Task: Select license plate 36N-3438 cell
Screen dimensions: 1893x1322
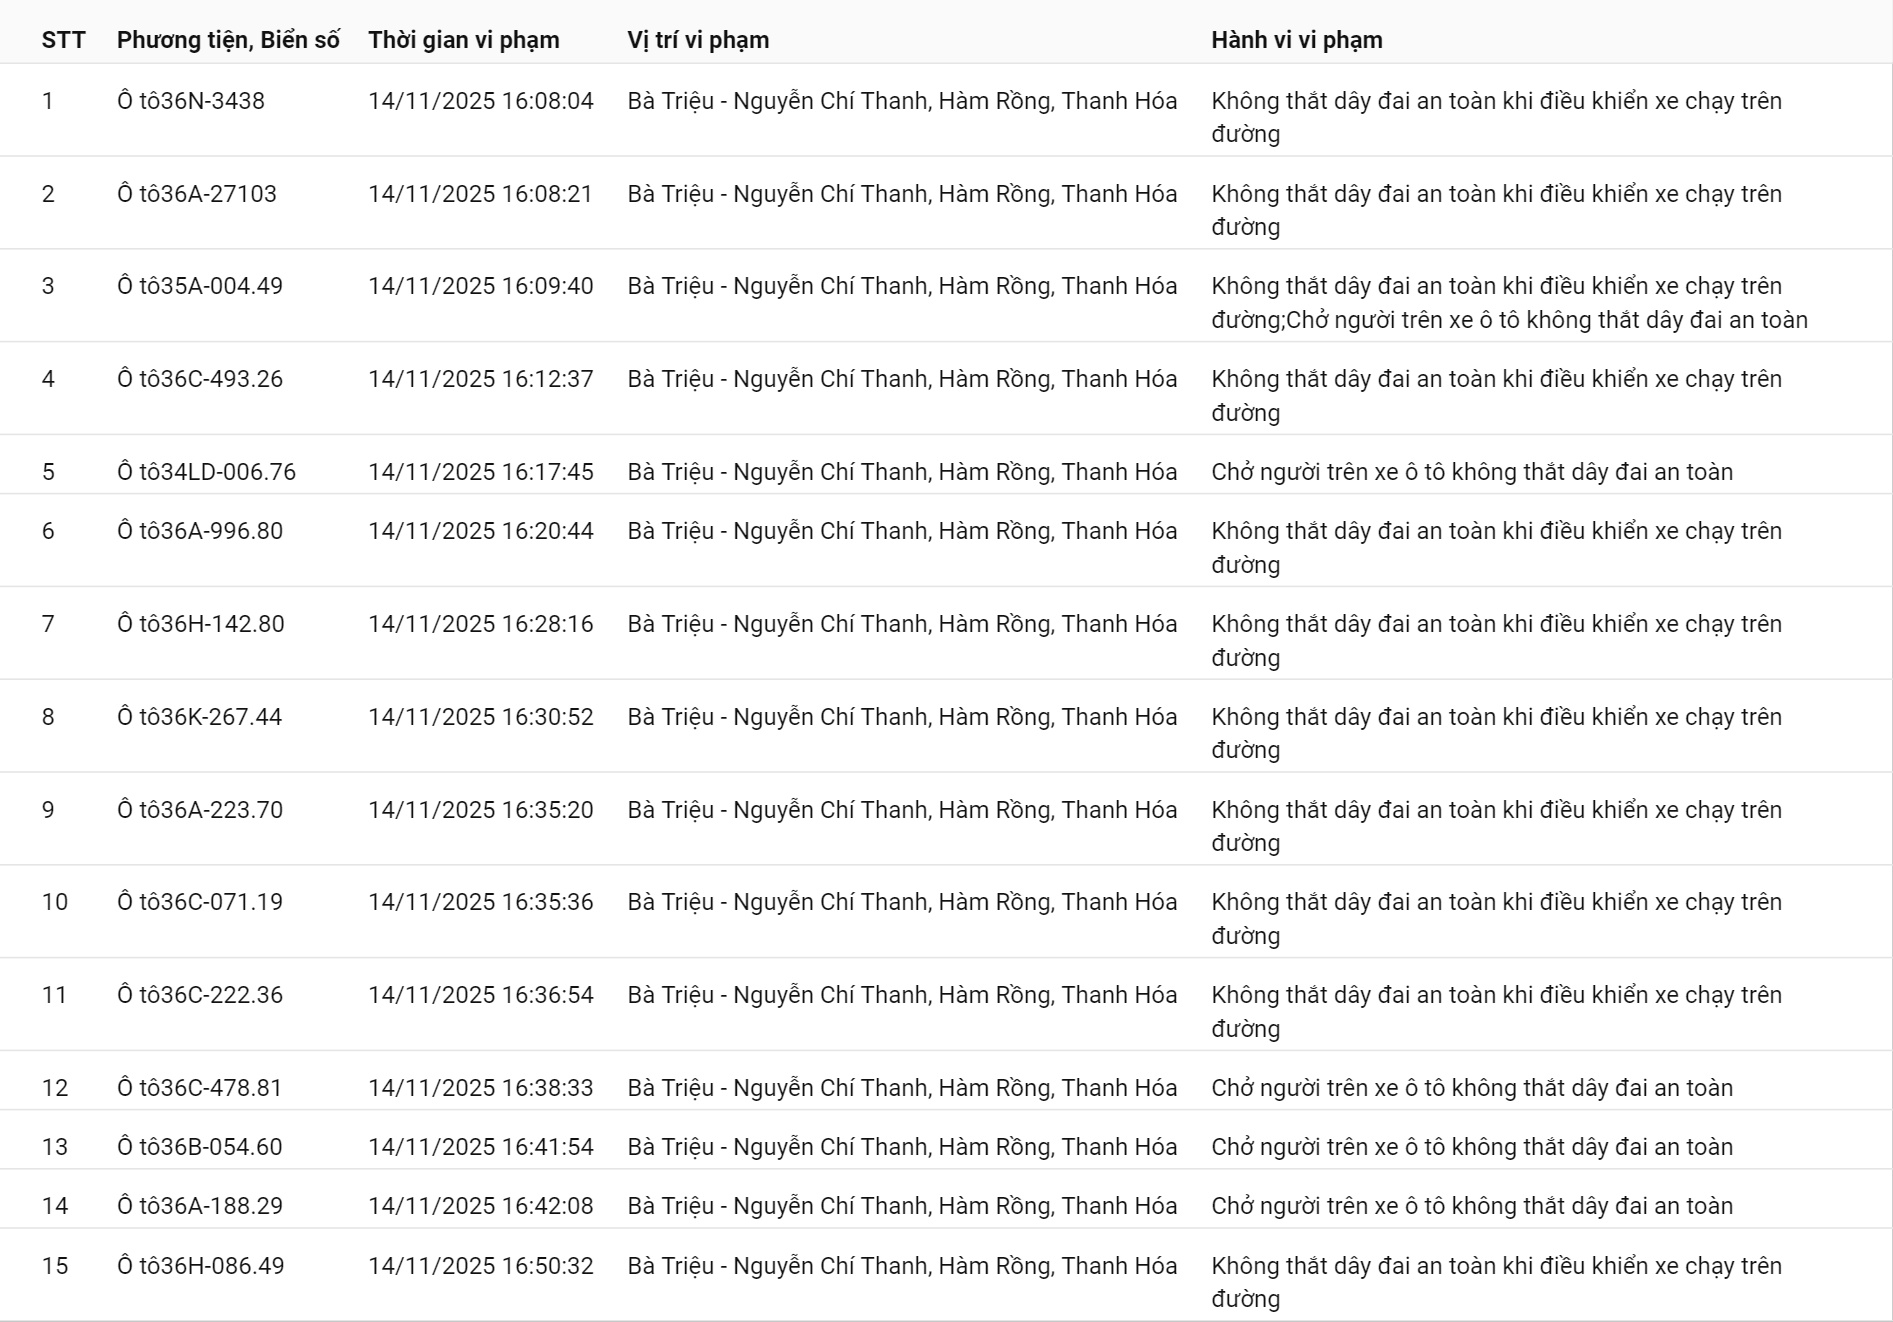Action: pyautogui.click(x=191, y=101)
